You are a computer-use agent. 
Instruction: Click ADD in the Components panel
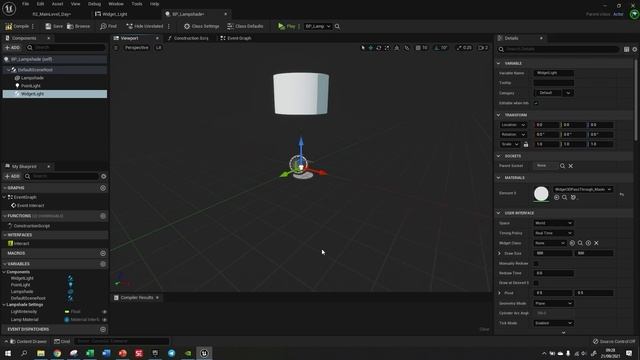click(x=12, y=47)
